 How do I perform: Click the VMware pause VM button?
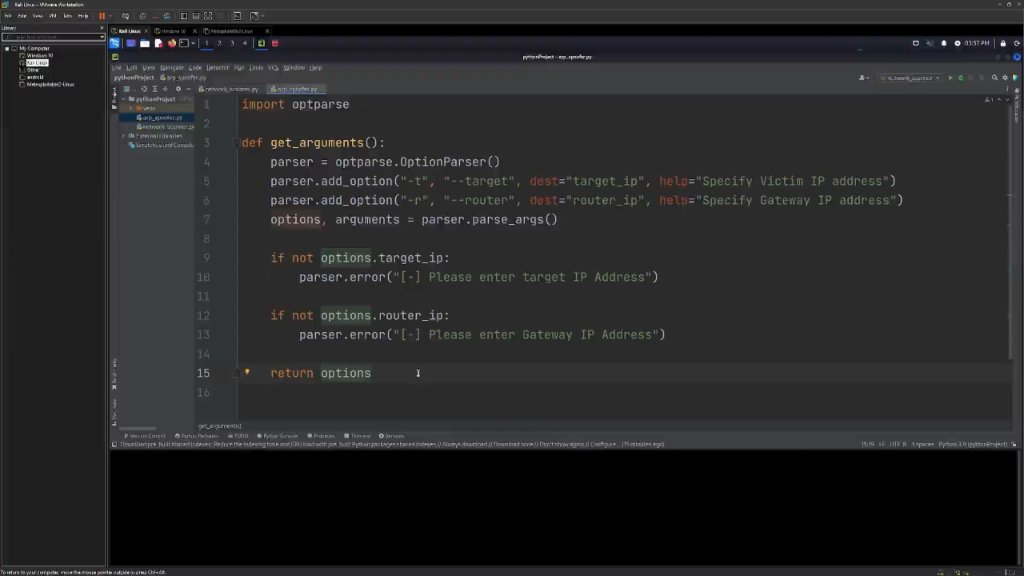click(101, 16)
